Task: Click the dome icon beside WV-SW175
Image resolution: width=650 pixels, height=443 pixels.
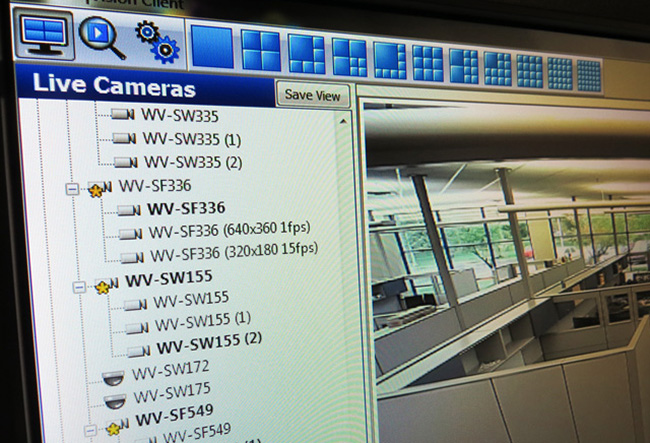Action: [x=115, y=402]
